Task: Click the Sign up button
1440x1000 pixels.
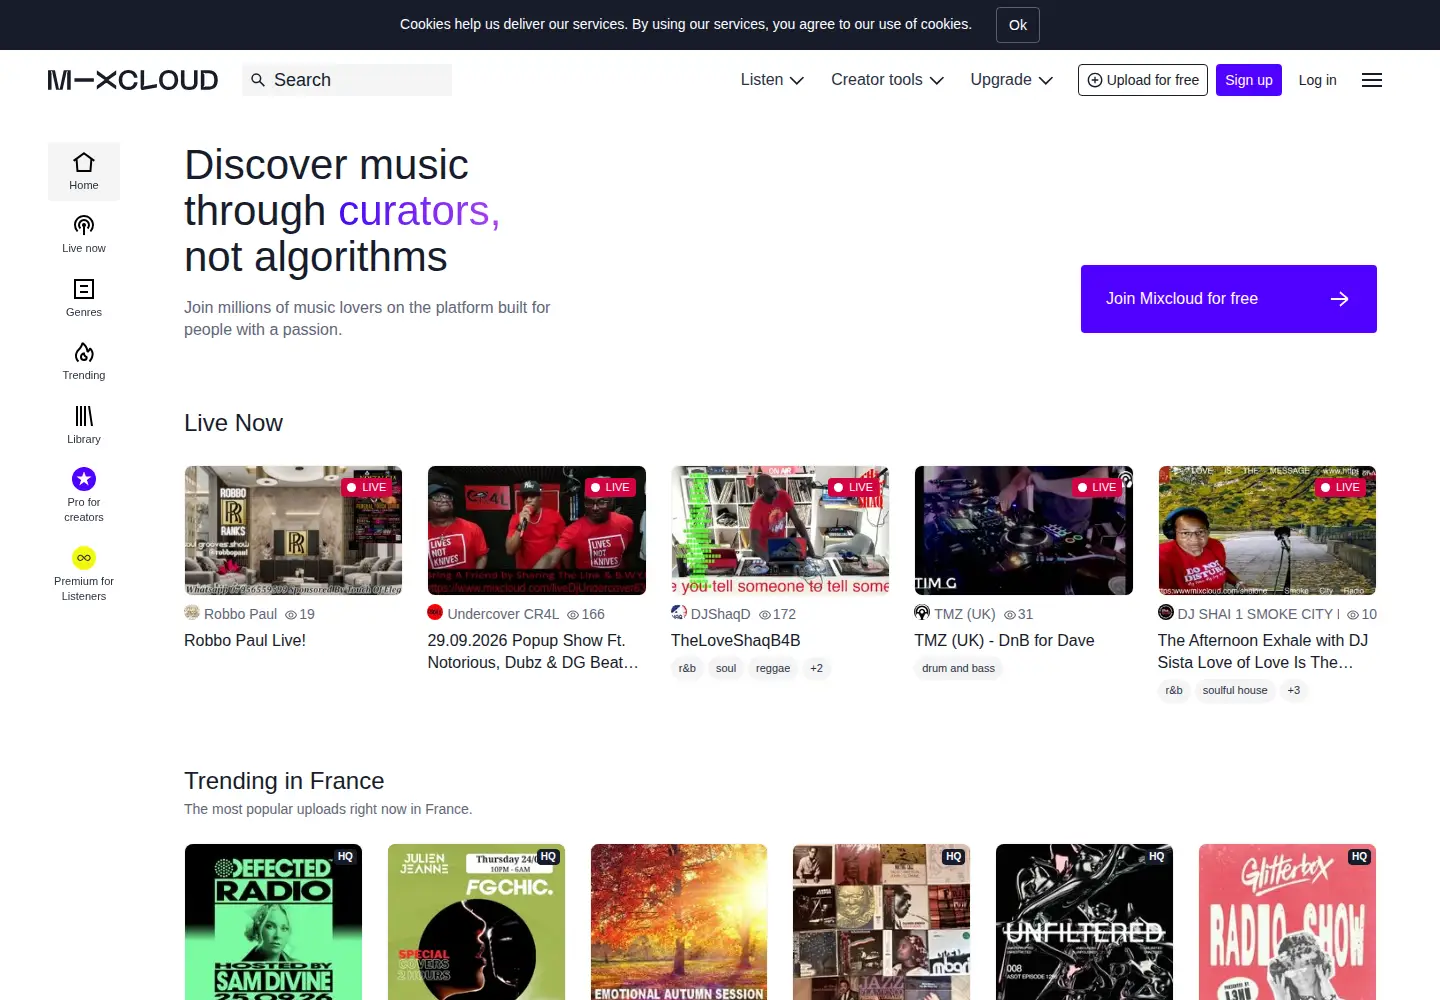Action: click(x=1249, y=80)
